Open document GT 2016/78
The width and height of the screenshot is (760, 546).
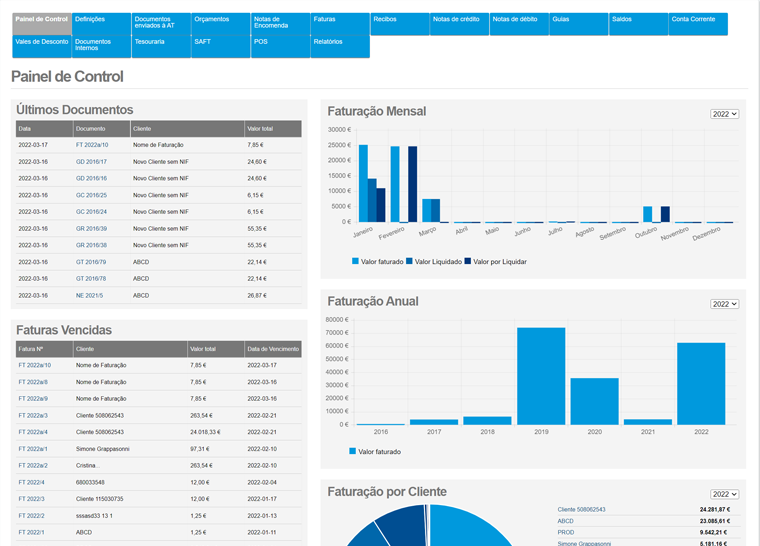coord(91,279)
